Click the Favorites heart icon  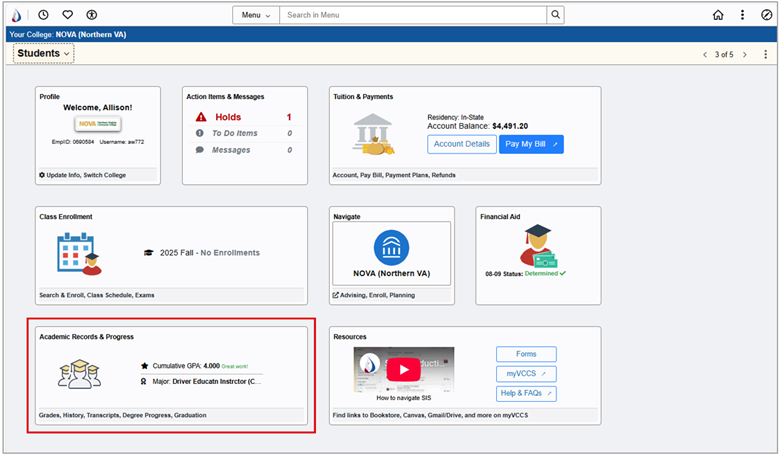68,15
